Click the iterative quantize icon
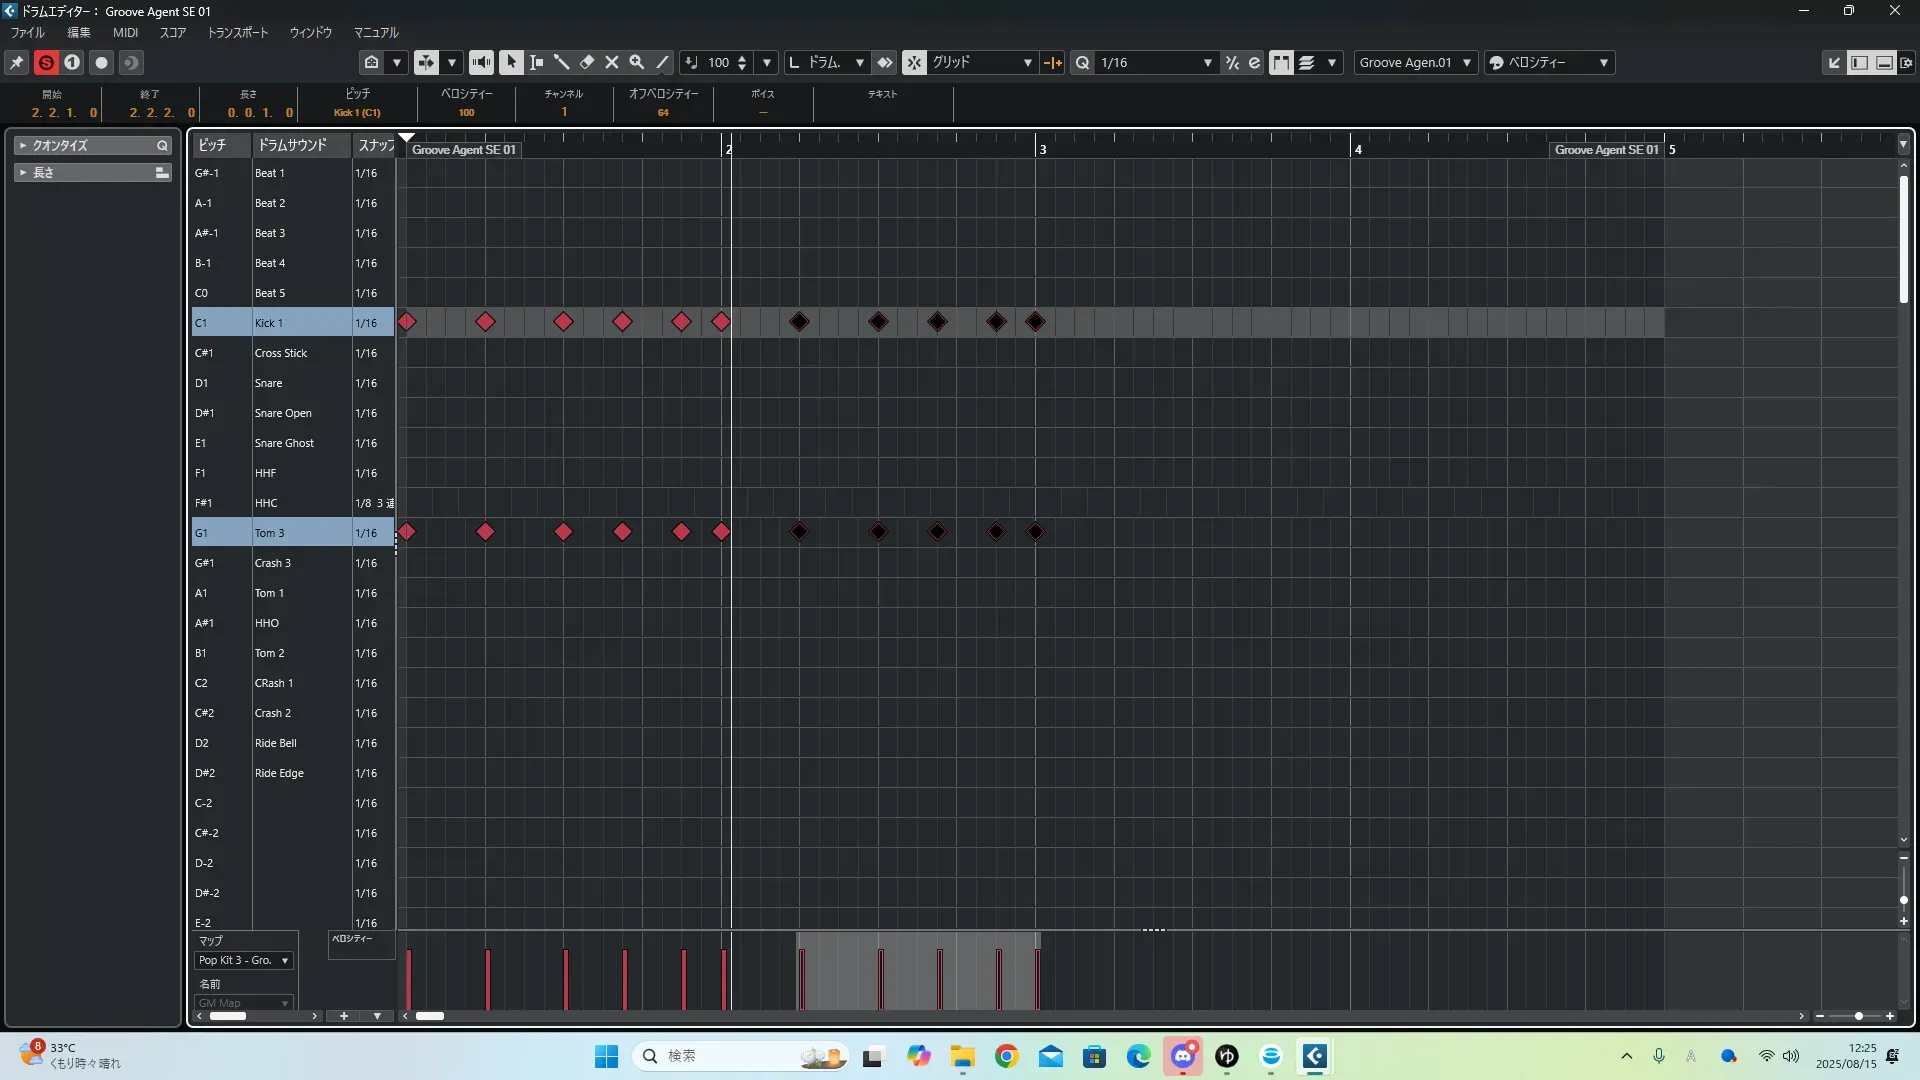This screenshot has width=1920, height=1080. coord(1232,62)
